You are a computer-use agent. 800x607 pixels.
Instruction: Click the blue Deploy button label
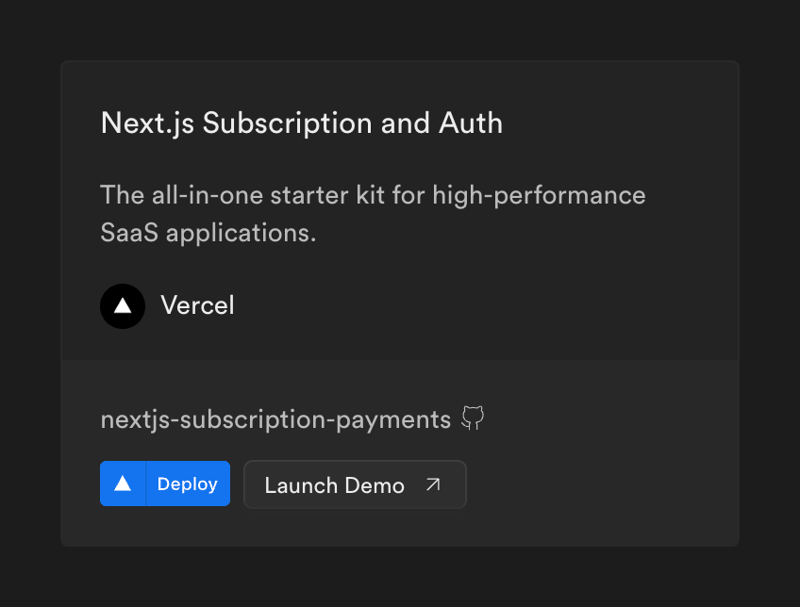pyautogui.click(x=186, y=483)
